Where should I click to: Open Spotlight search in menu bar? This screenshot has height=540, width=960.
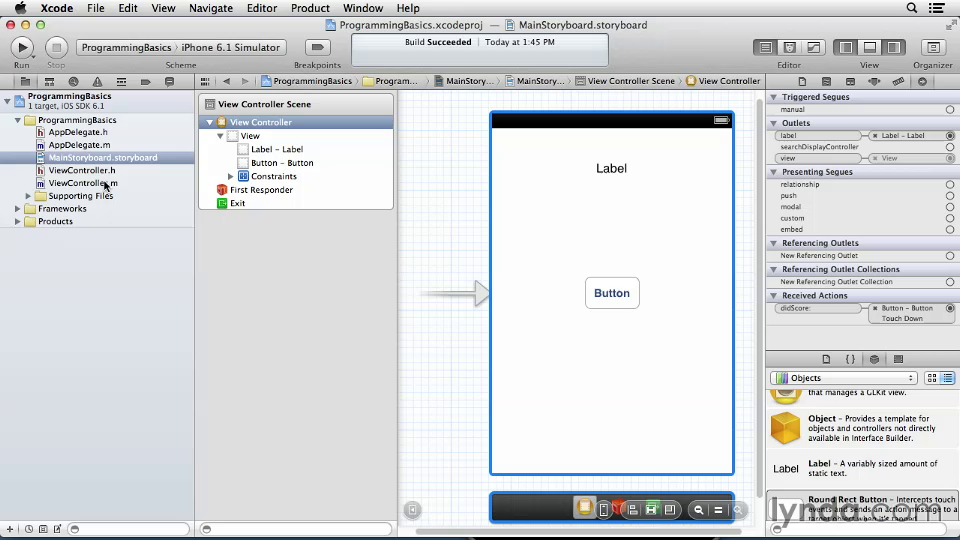(912, 8)
